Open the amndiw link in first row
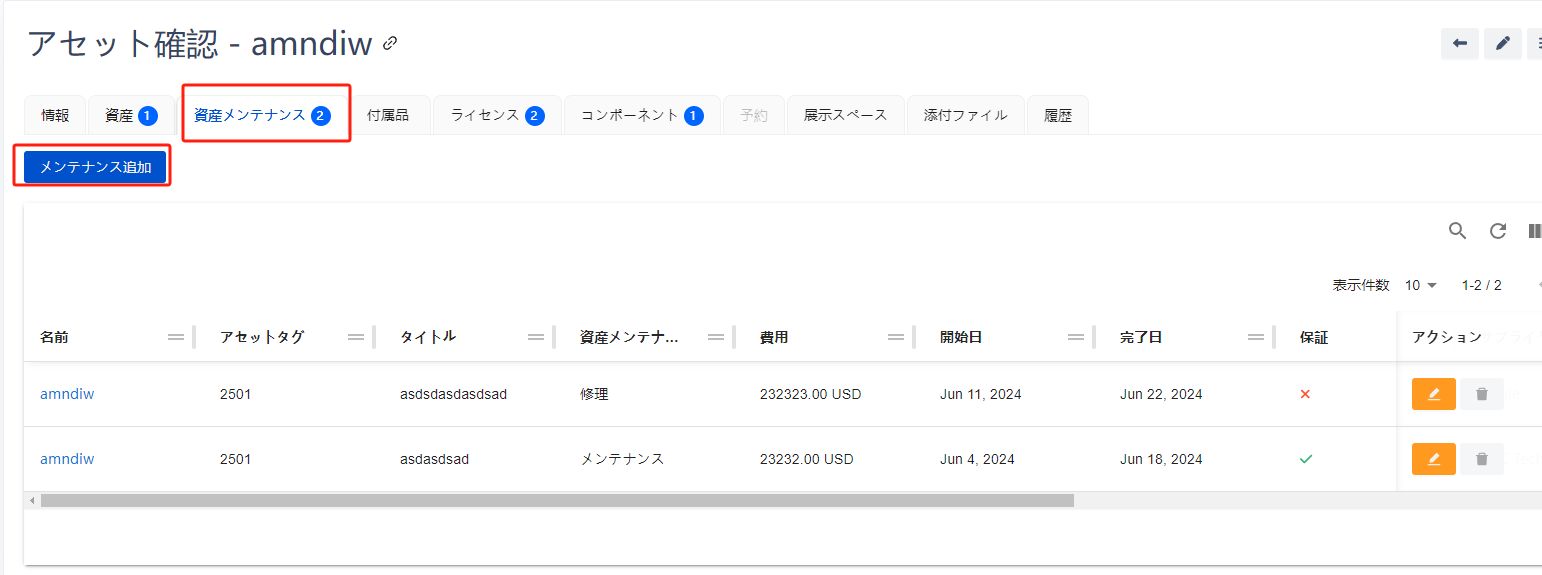The width and height of the screenshot is (1542, 575). pyautogui.click(x=67, y=394)
